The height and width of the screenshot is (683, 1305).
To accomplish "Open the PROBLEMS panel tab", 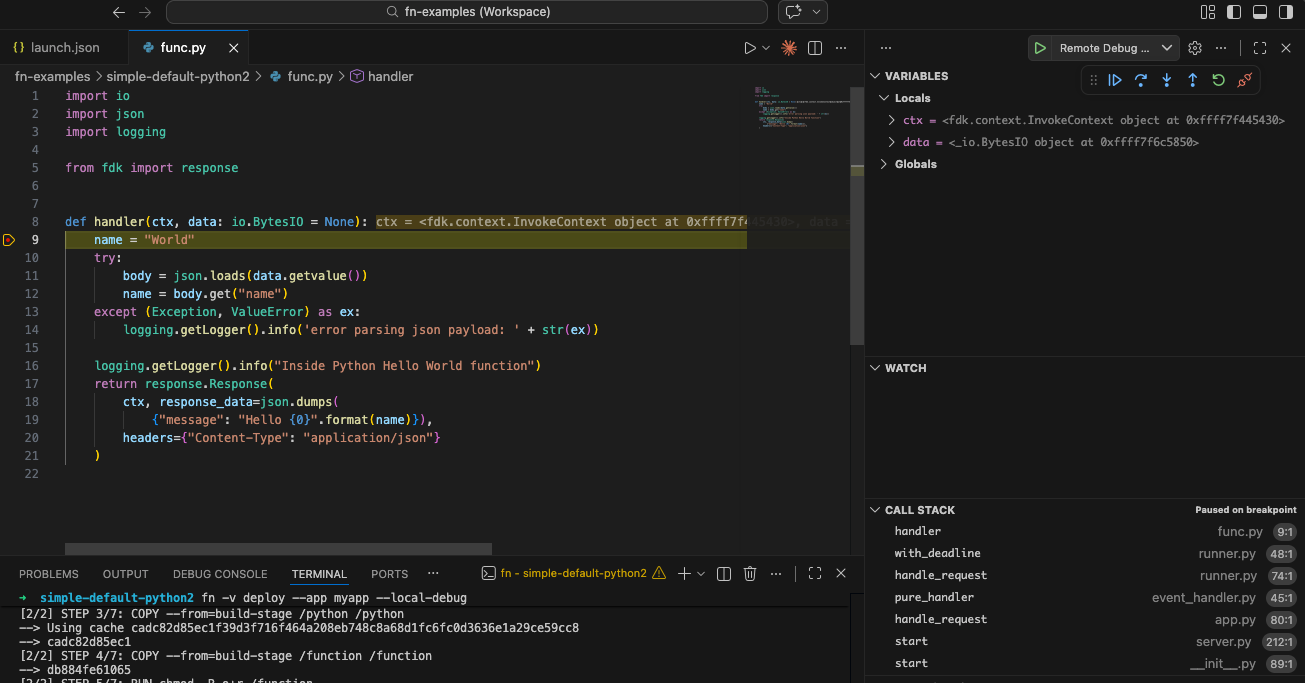I will coord(49,574).
